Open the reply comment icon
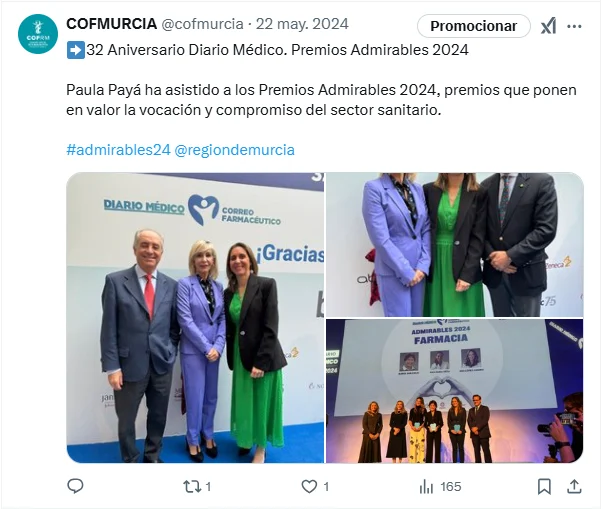Screen dimensions: 603x509 (x=75, y=487)
